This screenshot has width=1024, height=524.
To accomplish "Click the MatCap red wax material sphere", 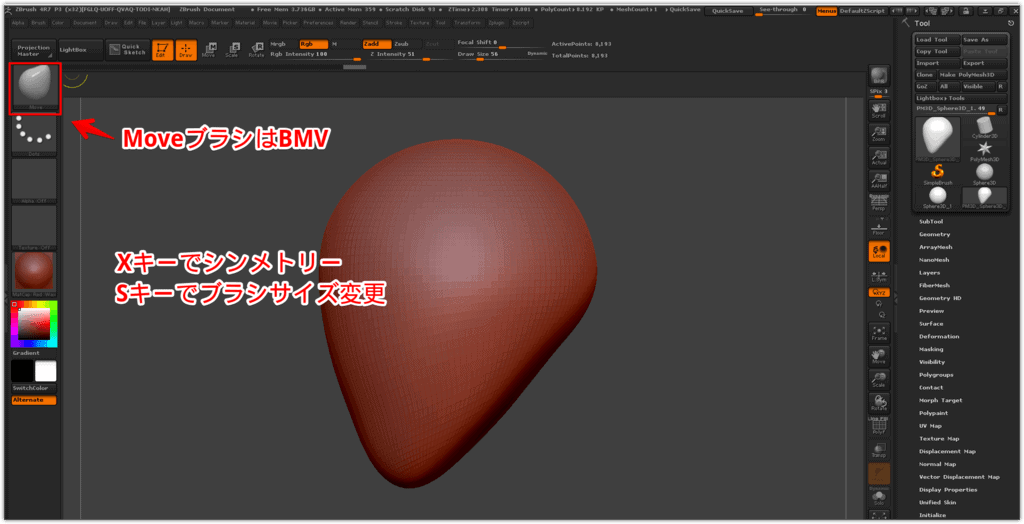I will [x=35, y=273].
